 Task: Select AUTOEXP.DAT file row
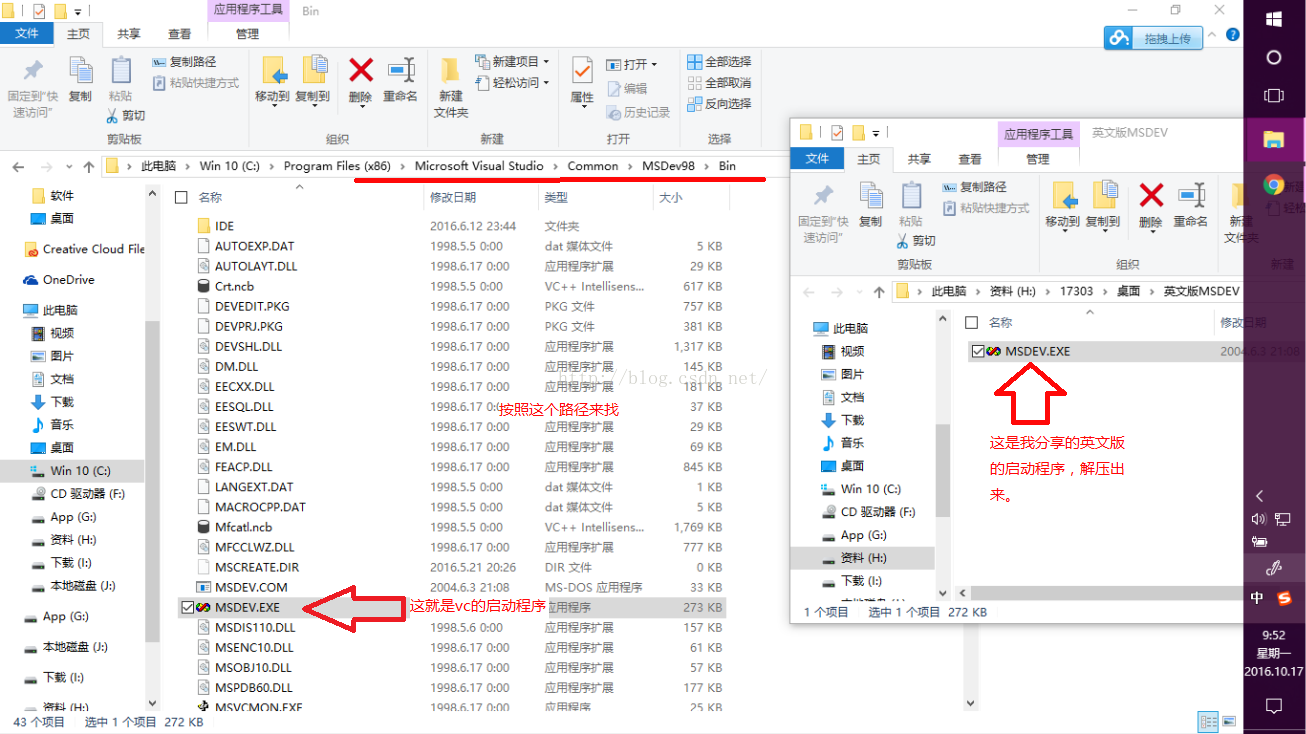coord(451,246)
